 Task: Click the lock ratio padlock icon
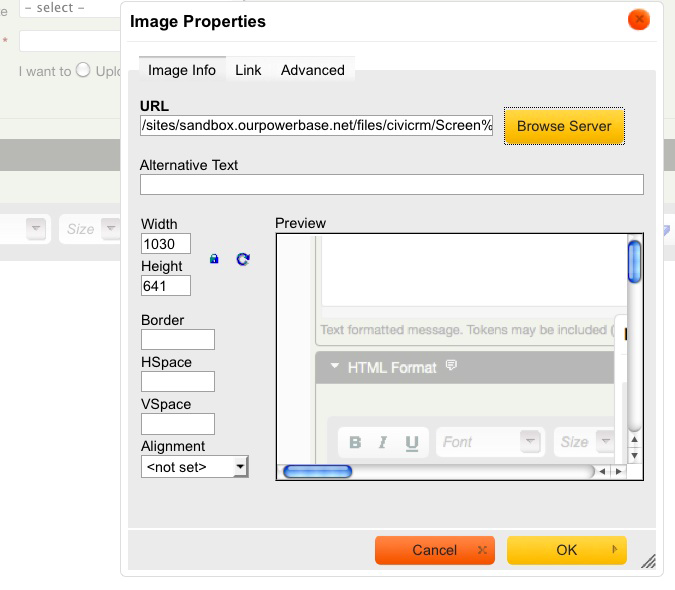click(214, 259)
